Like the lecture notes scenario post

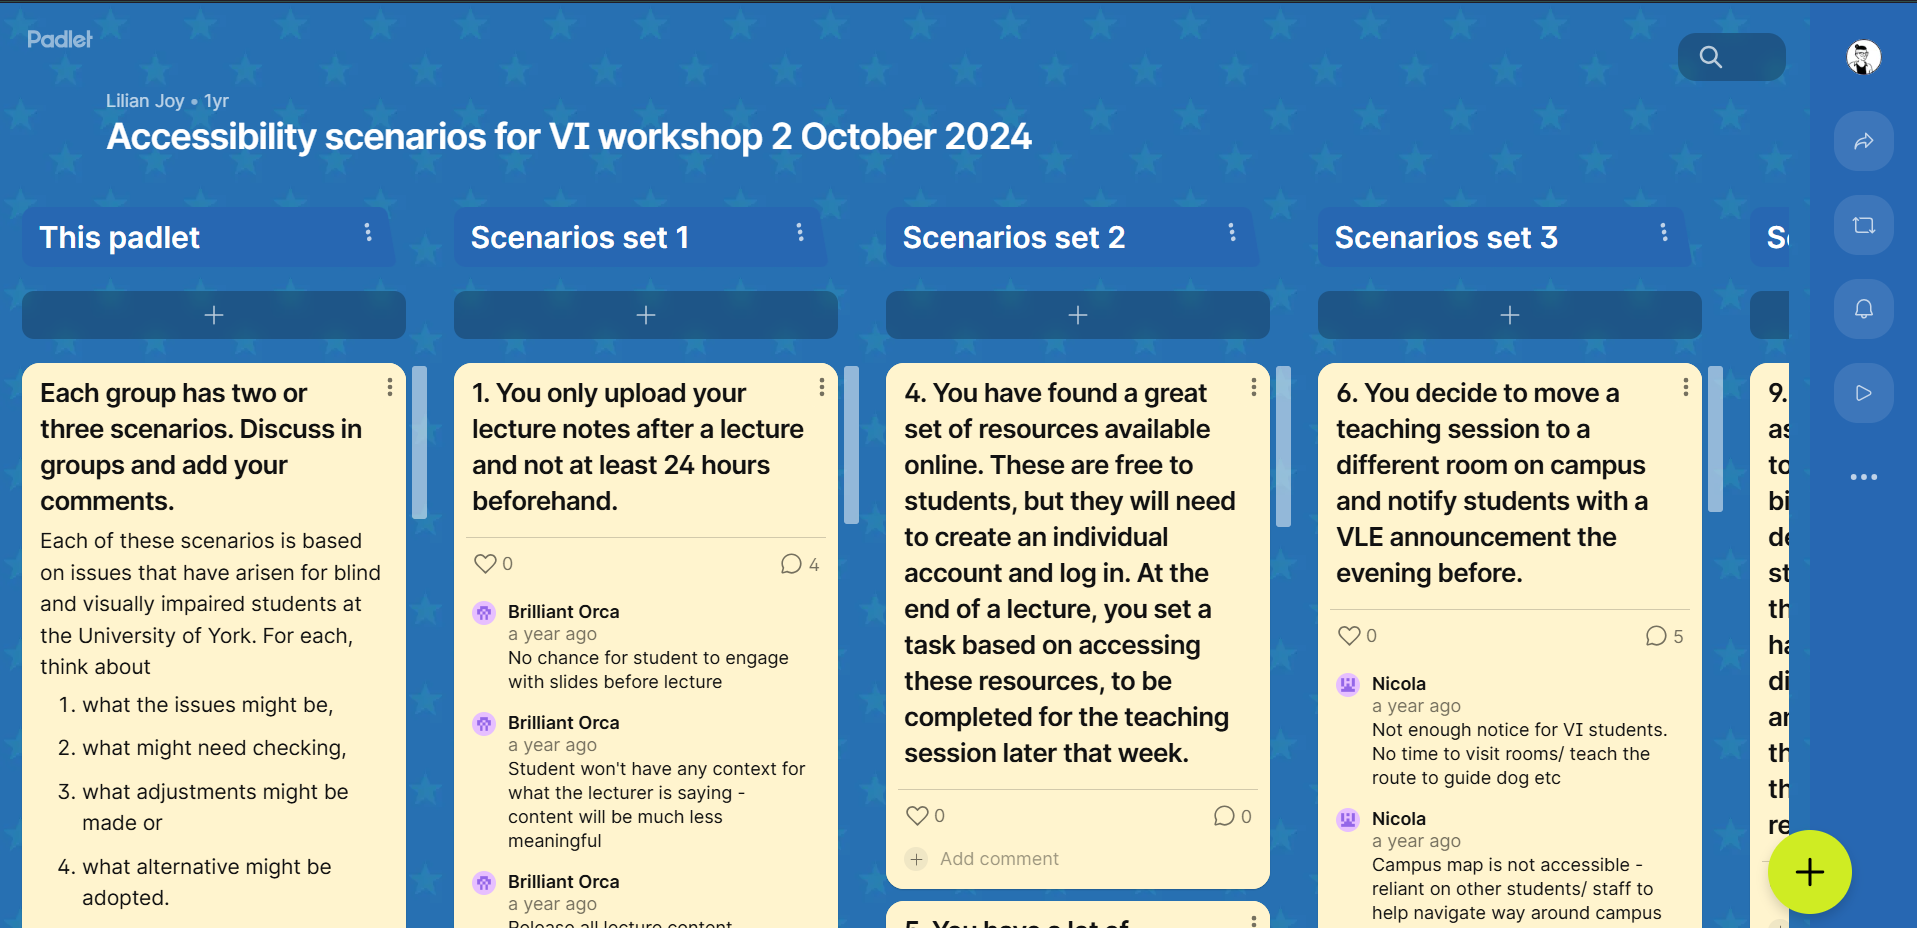click(486, 564)
